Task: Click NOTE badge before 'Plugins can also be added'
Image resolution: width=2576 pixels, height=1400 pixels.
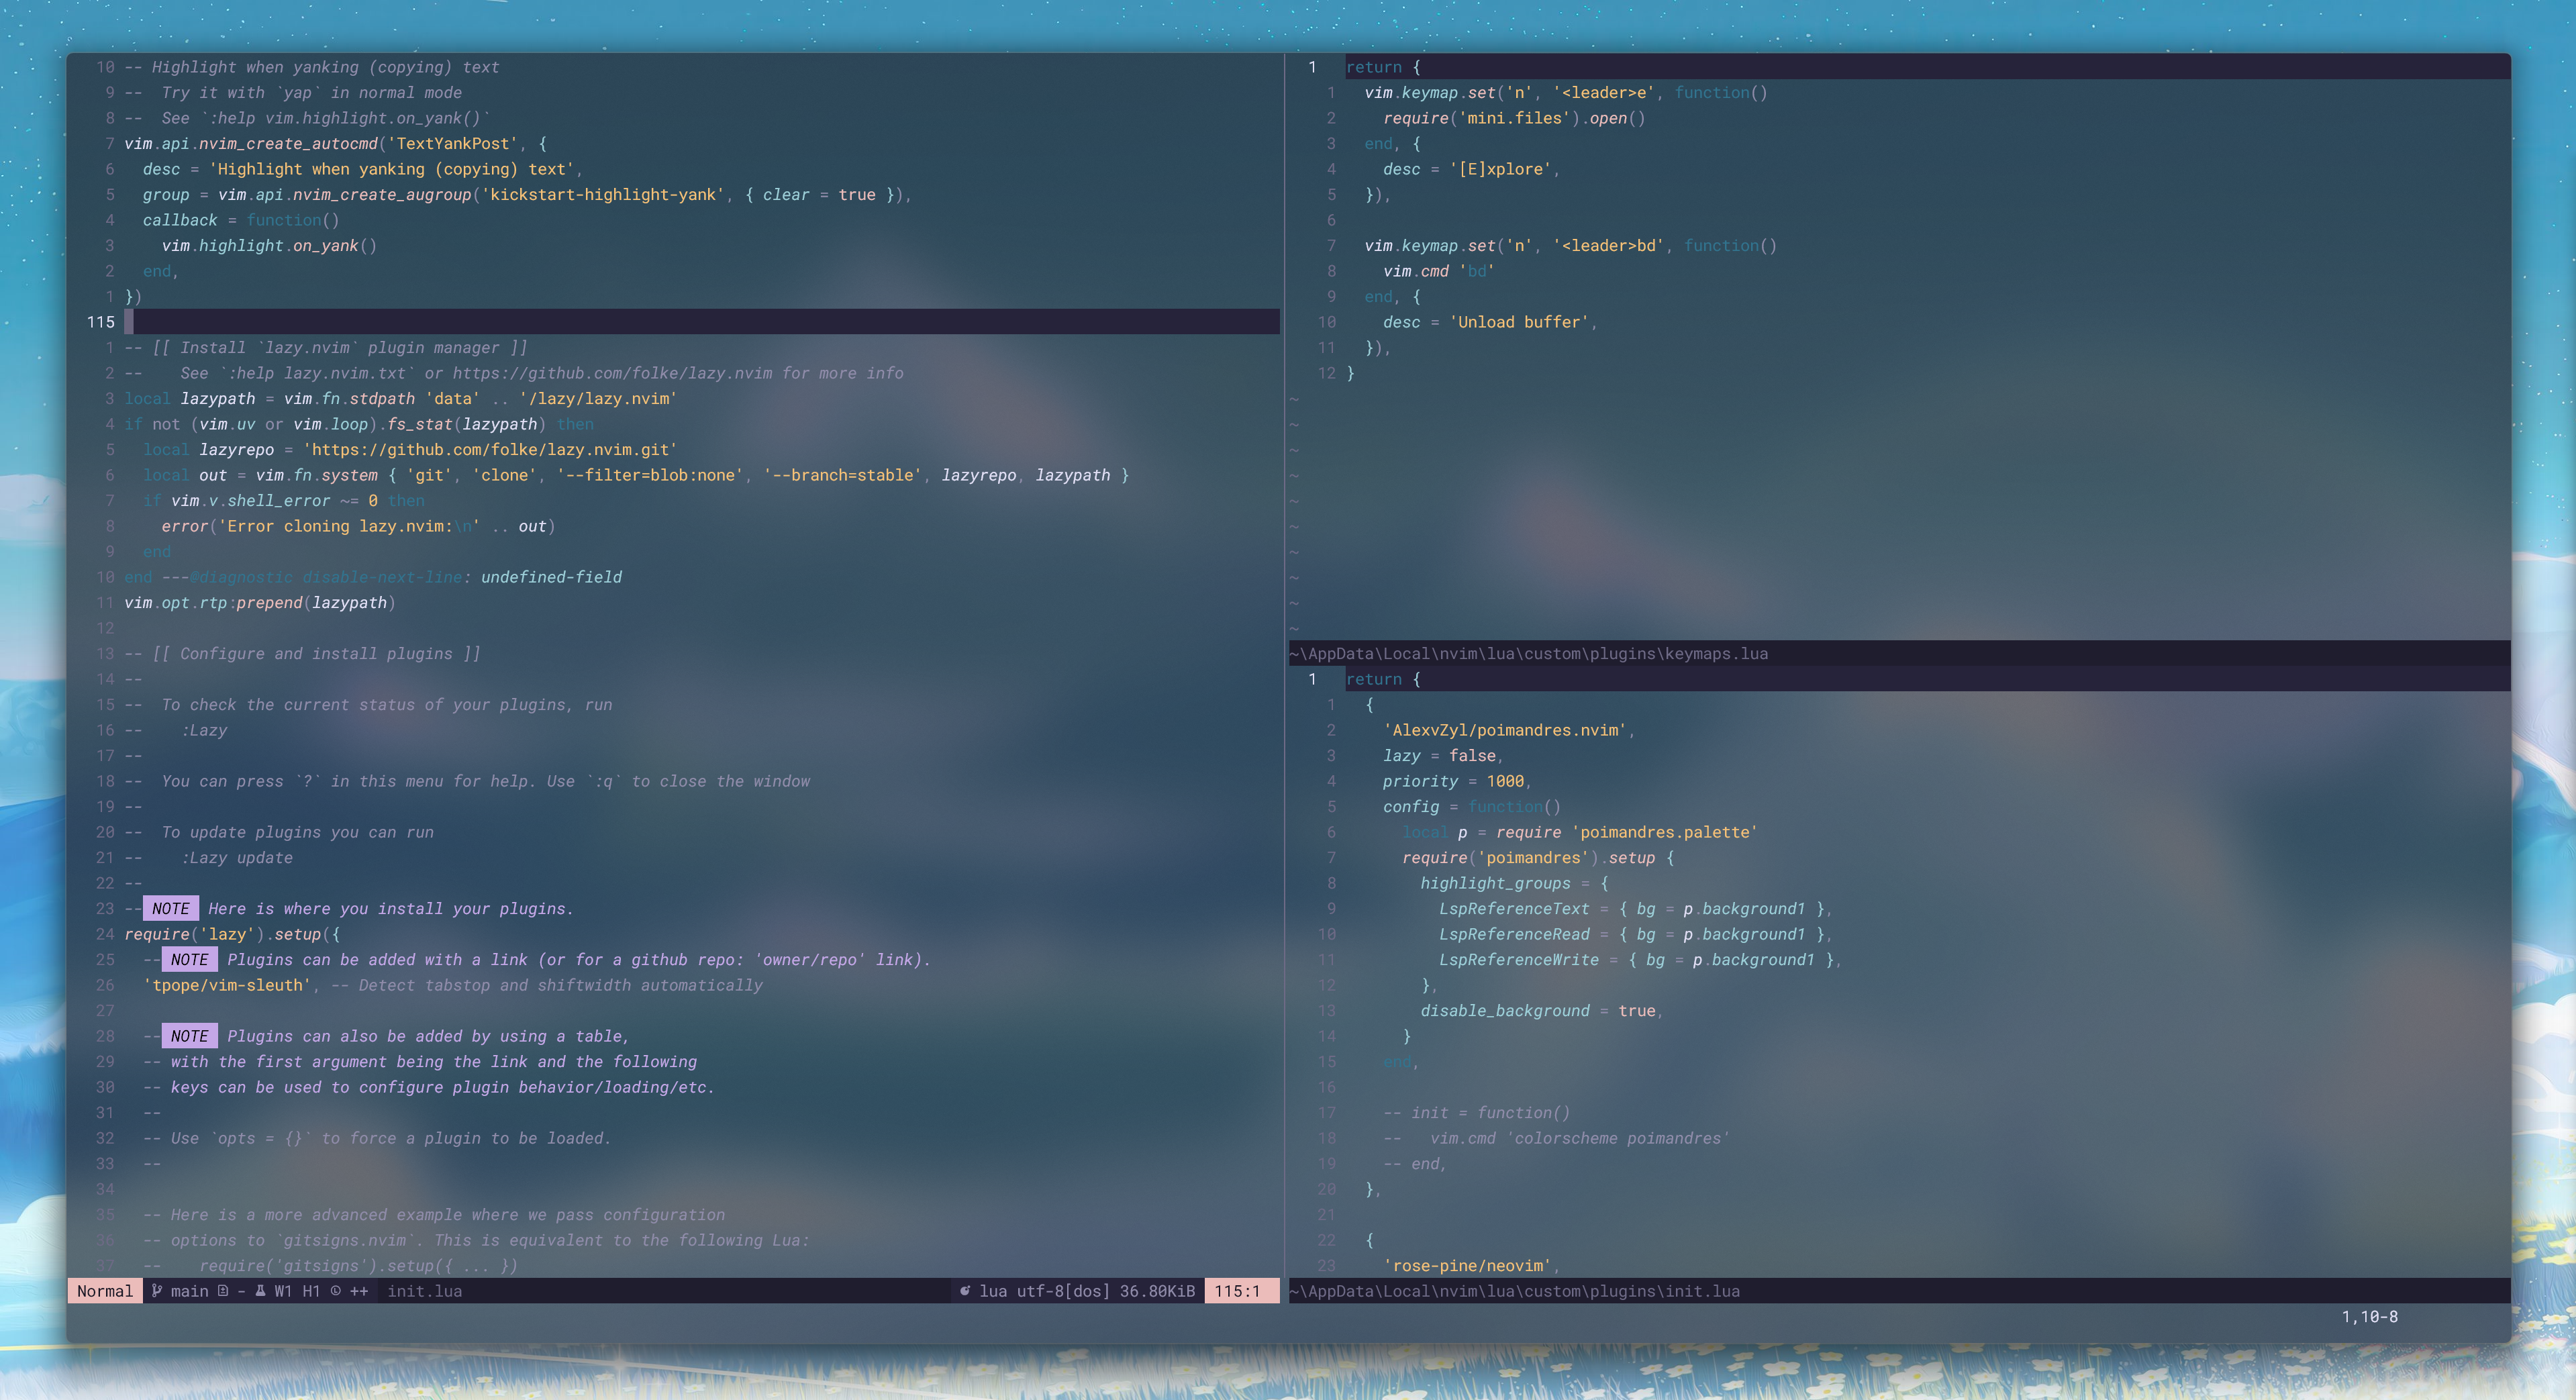Action: click(x=190, y=1036)
